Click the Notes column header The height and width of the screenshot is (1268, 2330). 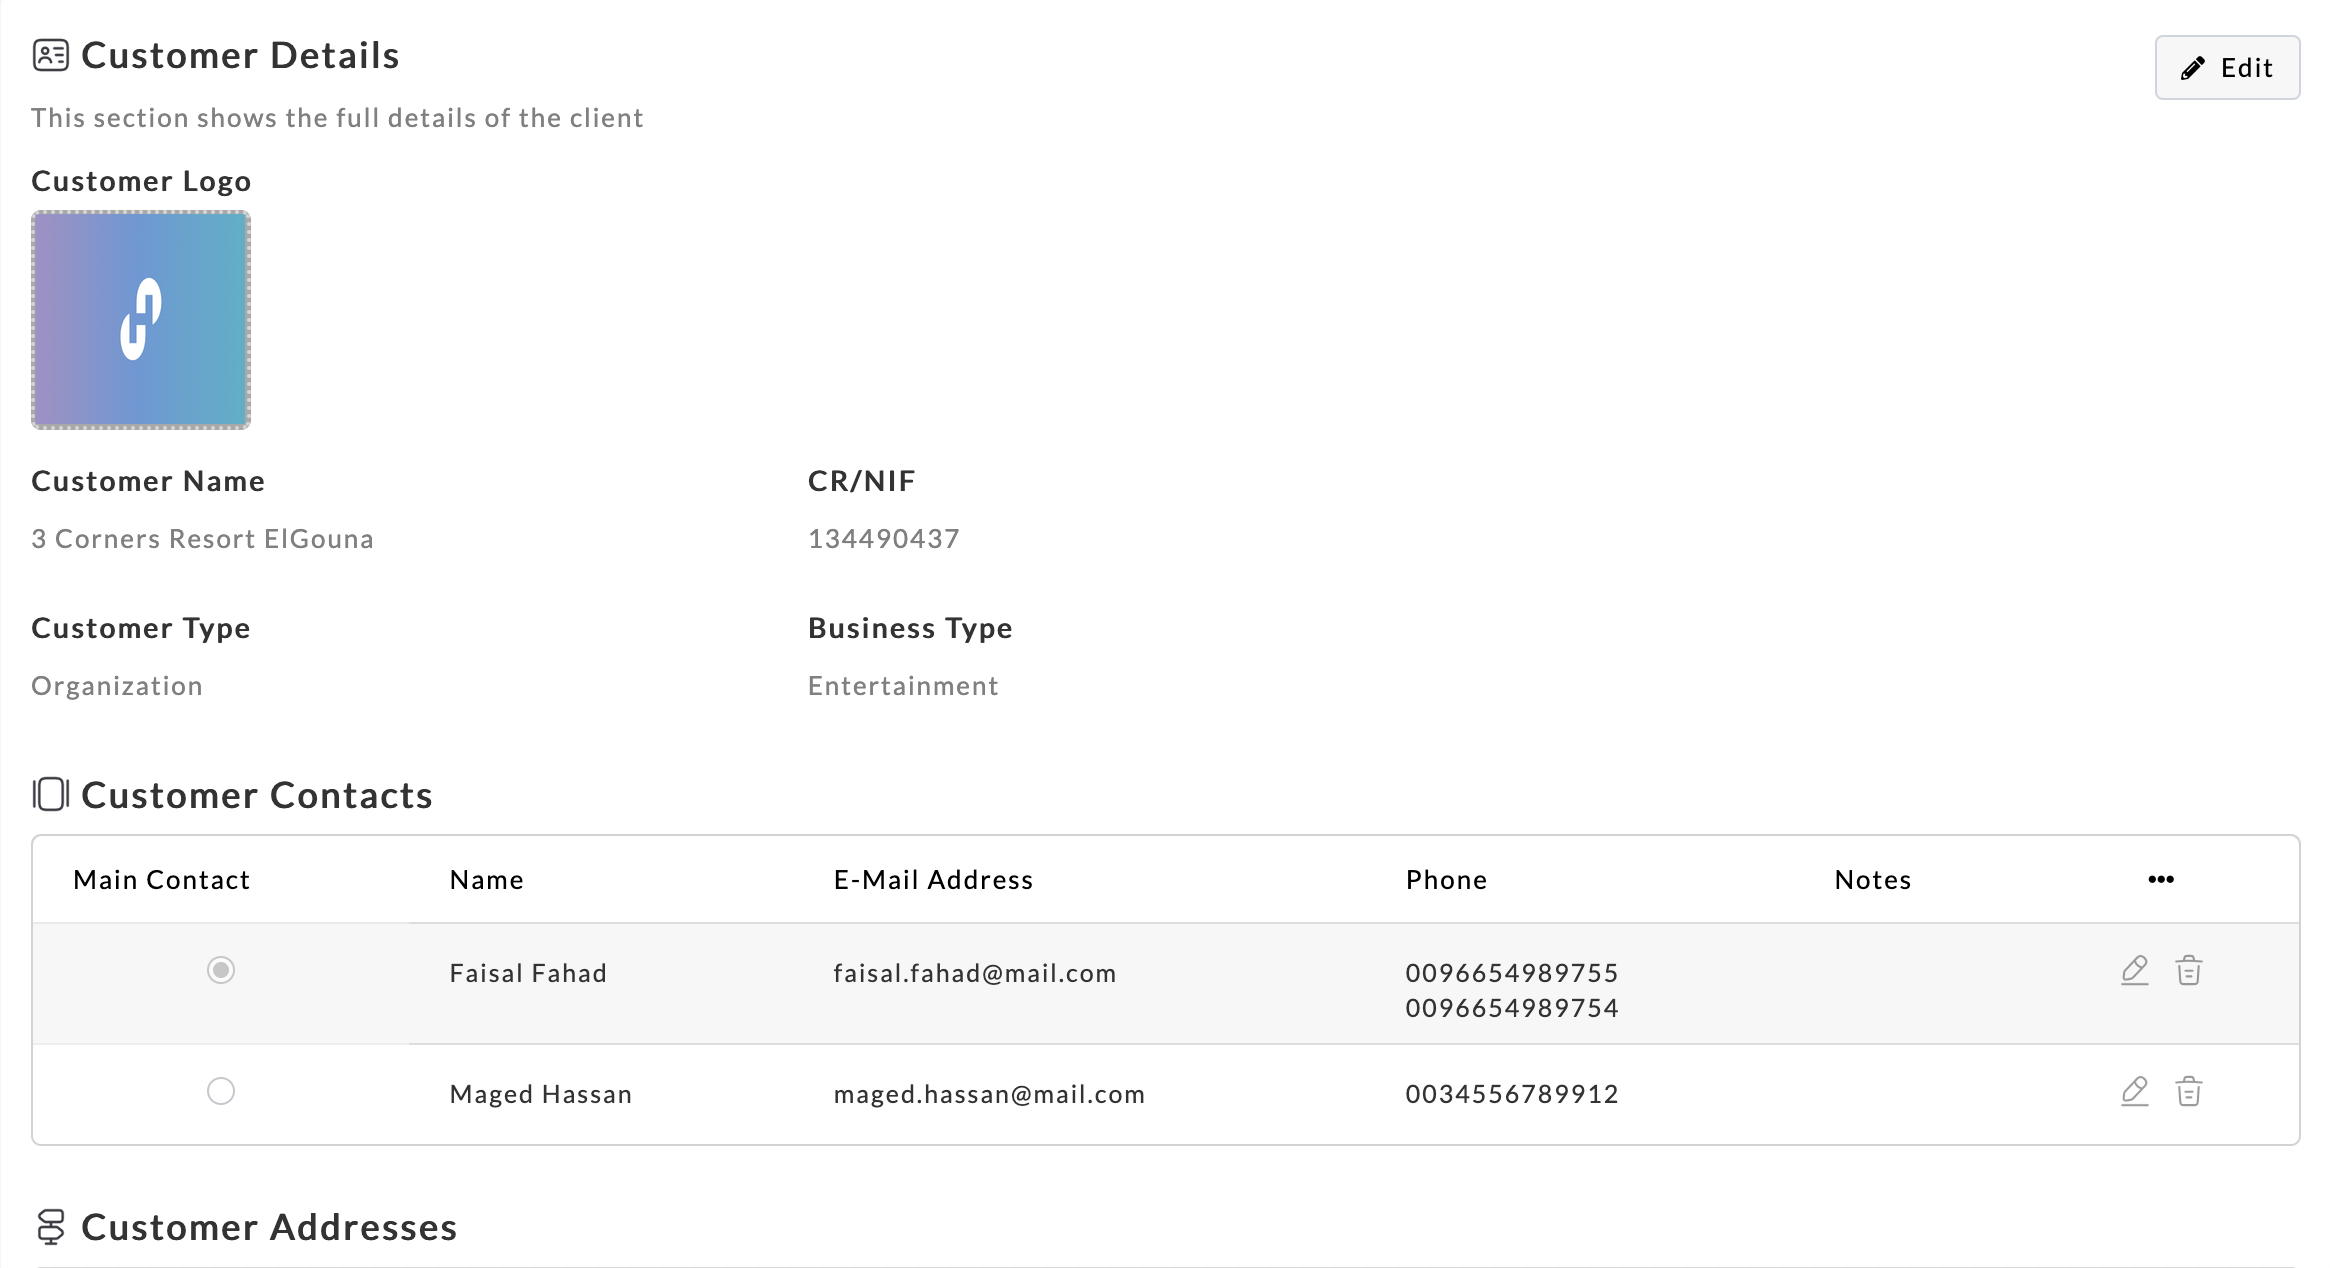1872,880
